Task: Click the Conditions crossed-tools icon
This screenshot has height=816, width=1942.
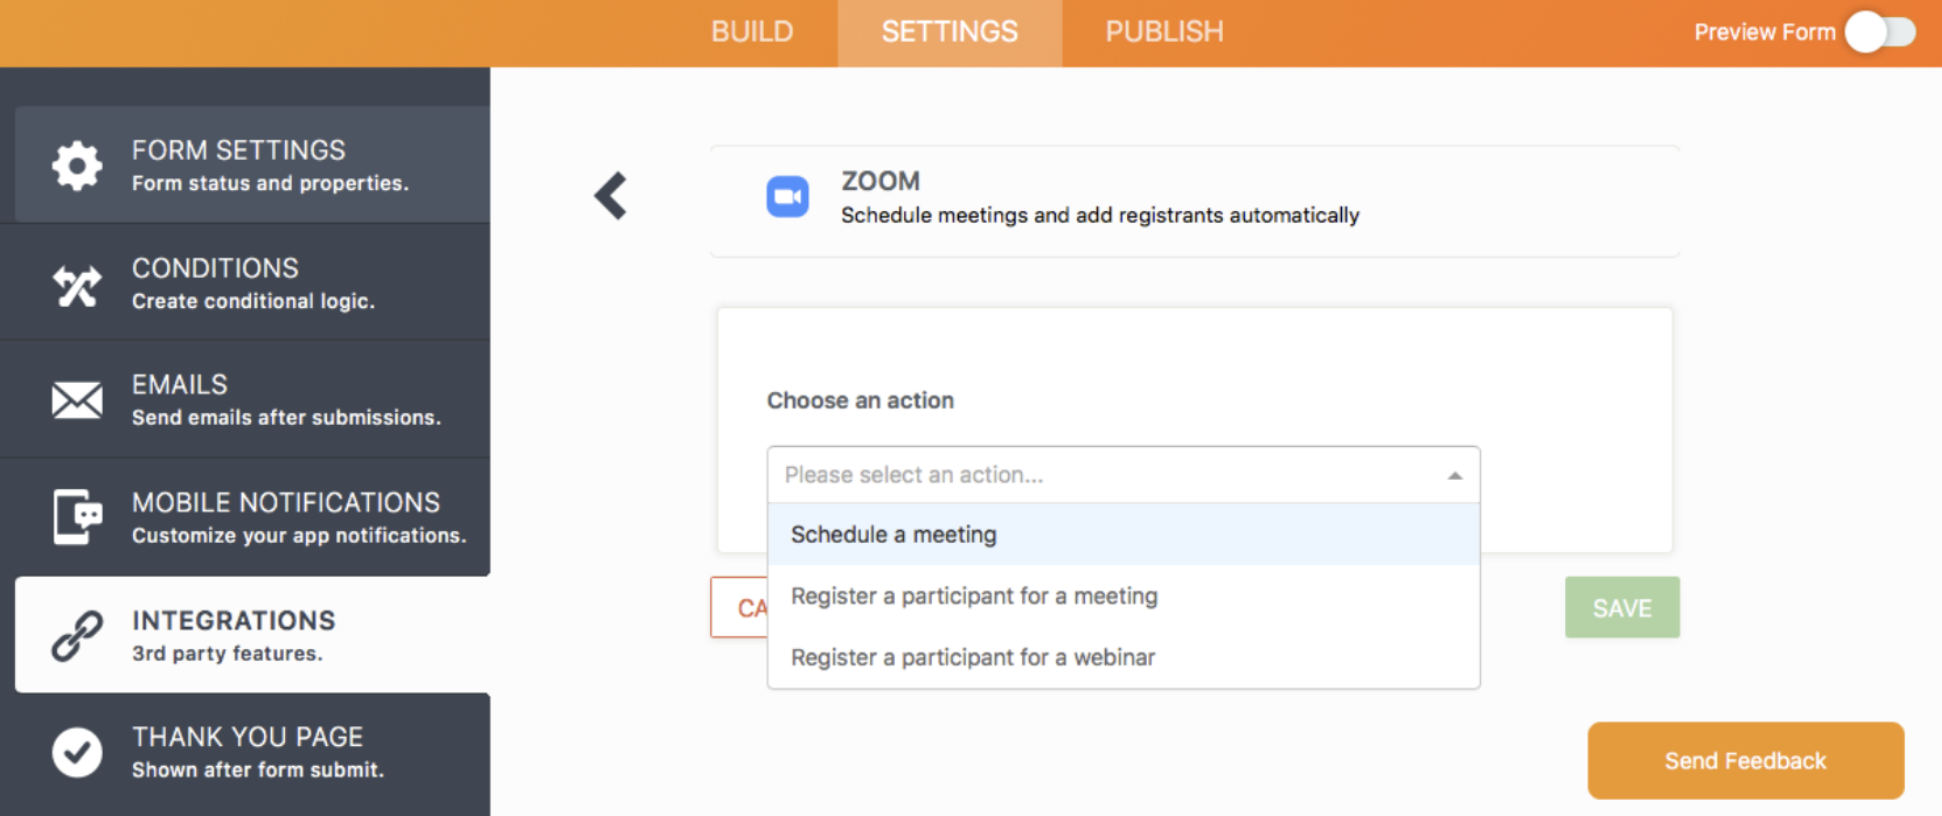Action: coord(77,285)
